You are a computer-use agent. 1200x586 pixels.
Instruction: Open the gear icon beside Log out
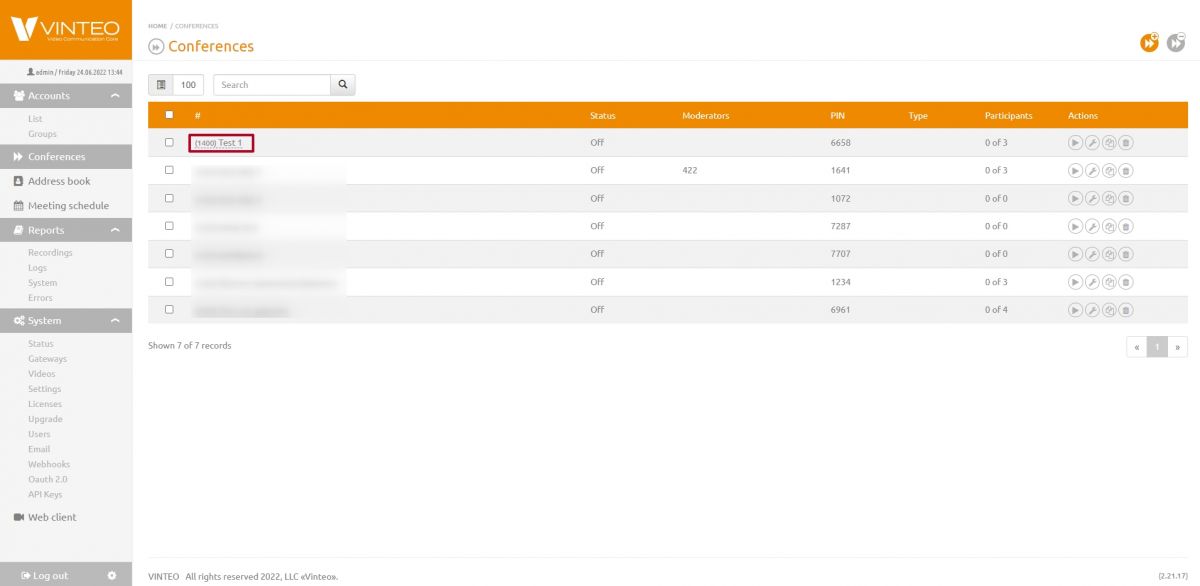[x=112, y=575]
